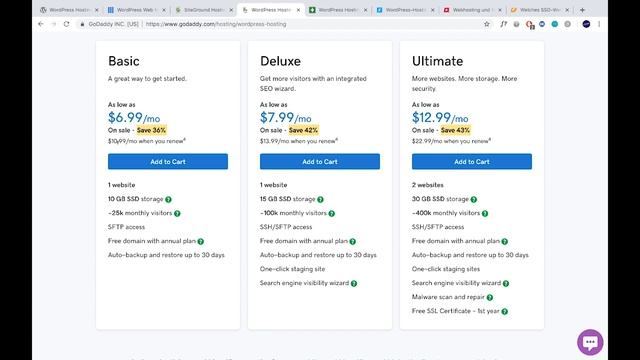Viewport: 640px width, 360px height.
Task: Click the teal circular extension icon
Action: tap(555, 24)
